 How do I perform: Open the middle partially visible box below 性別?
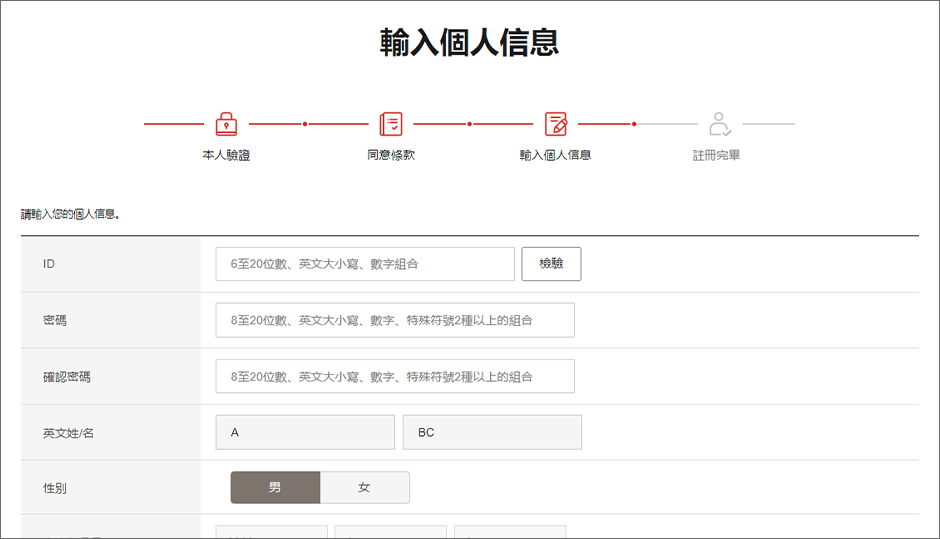(390, 531)
